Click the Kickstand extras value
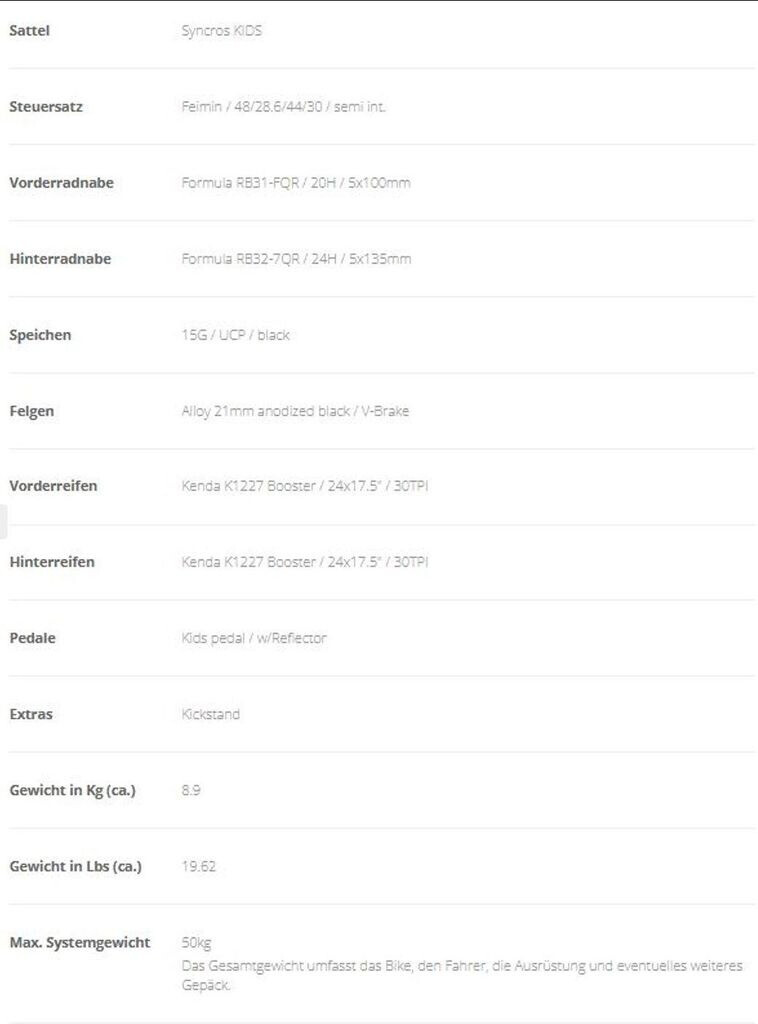 (x=211, y=714)
